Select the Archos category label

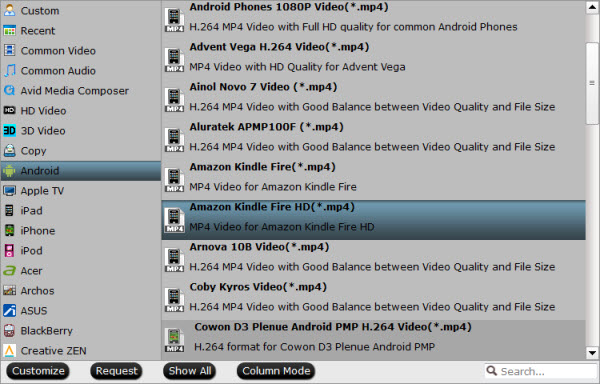pos(38,291)
